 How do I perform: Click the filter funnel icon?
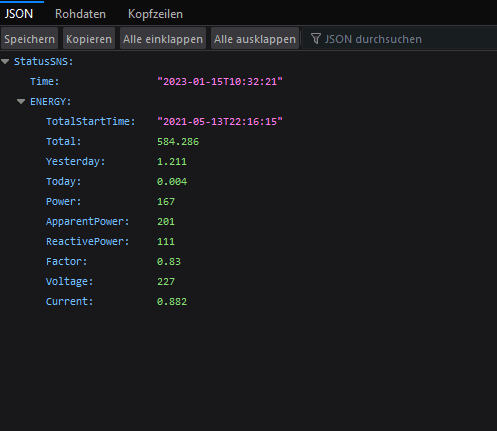(x=315, y=39)
